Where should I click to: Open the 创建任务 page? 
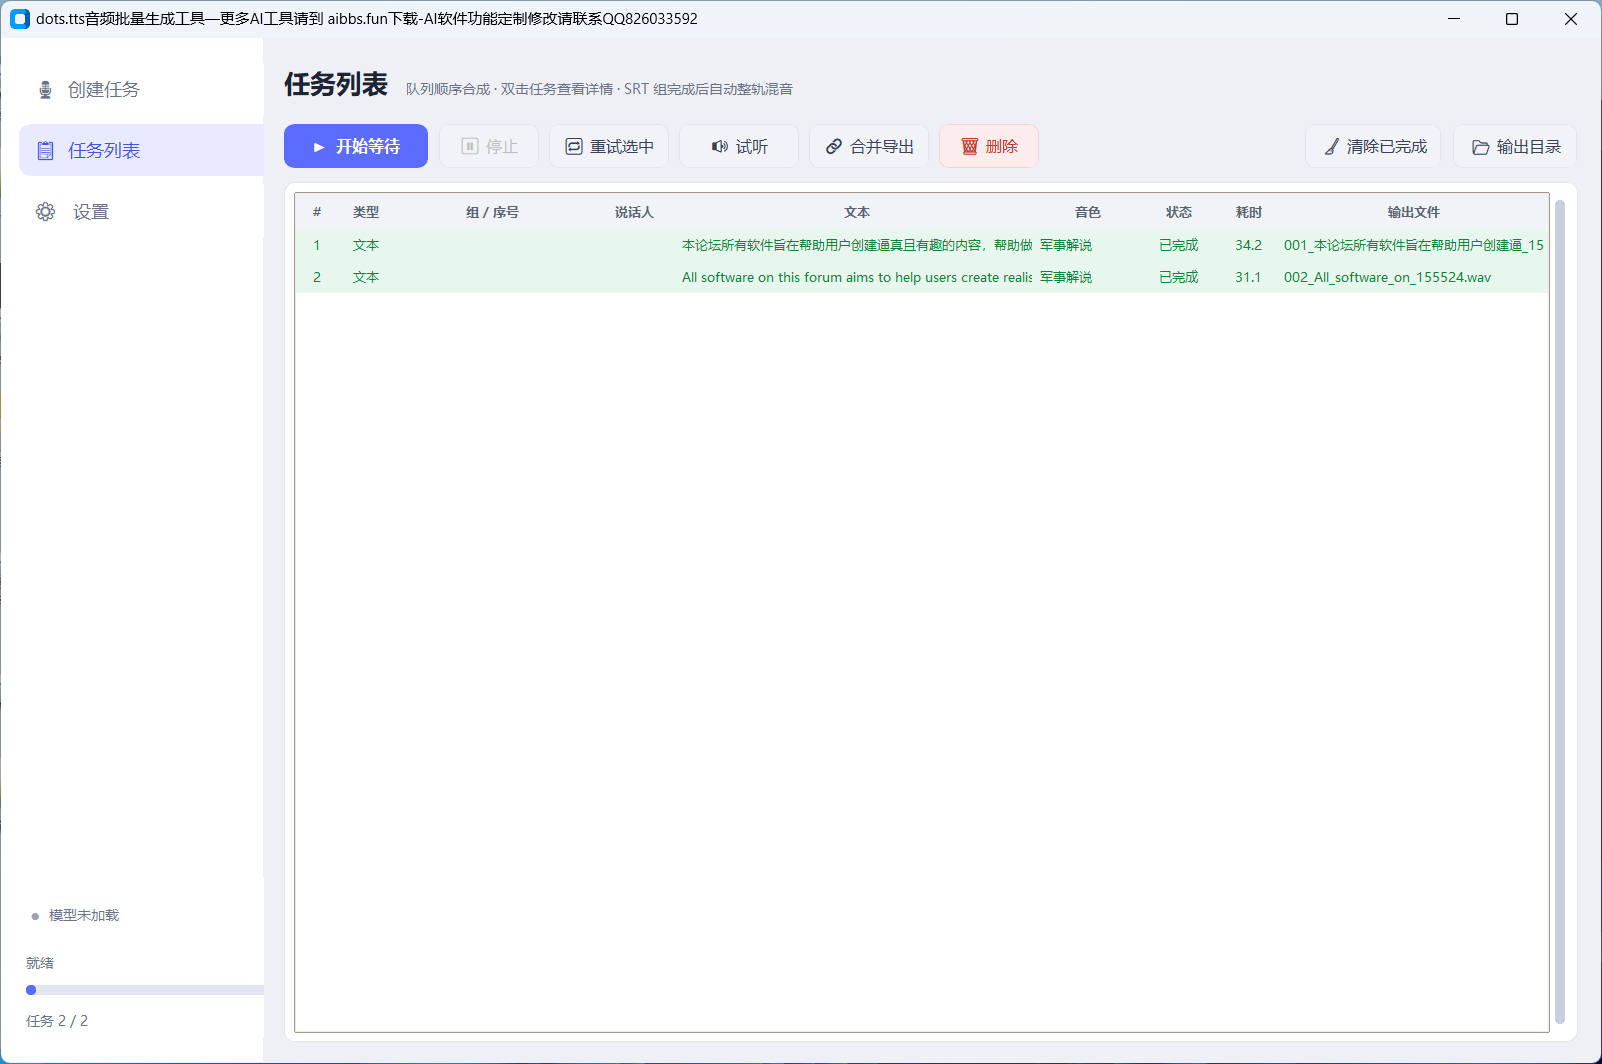click(141, 90)
